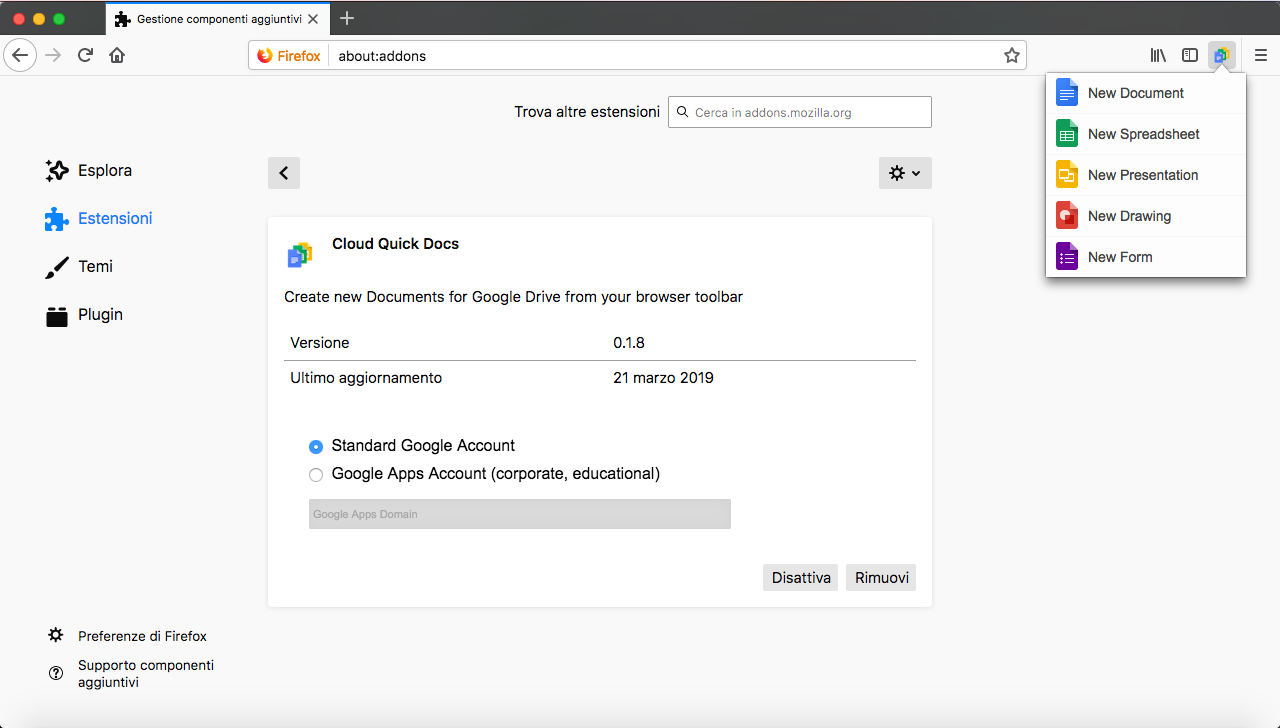
Task: Click the Plugin block icon
Action: [57, 315]
